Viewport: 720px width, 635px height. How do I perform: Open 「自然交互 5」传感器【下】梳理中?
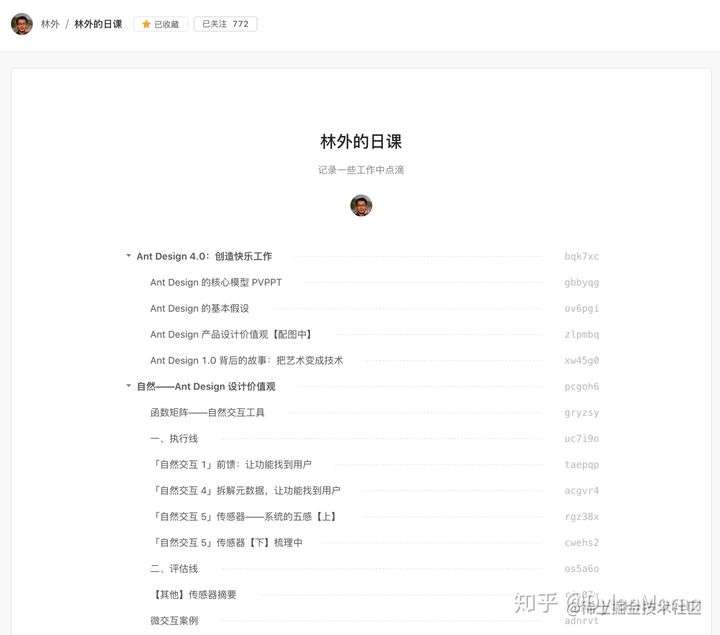[x=226, y=543]
